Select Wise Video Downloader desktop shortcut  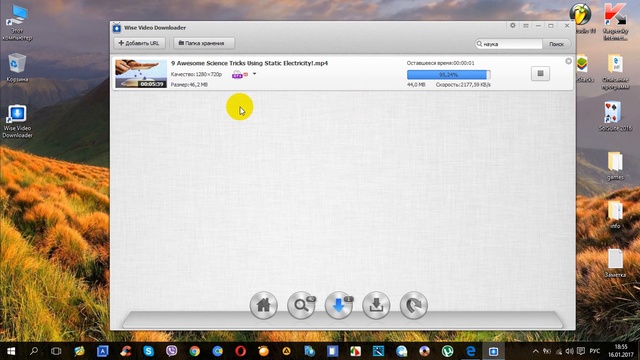[17, 122]
